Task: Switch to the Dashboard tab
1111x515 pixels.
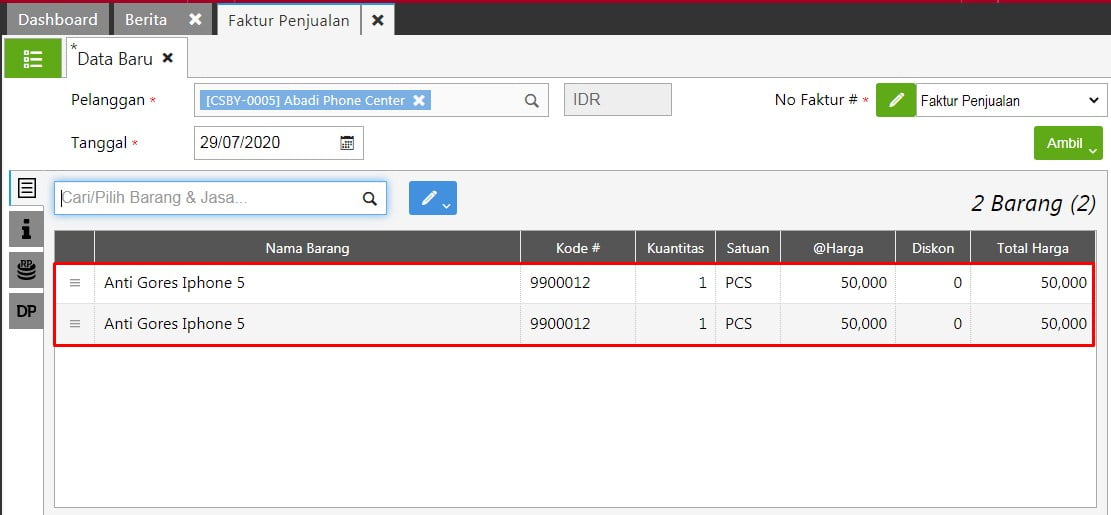Action: (57, 20)
